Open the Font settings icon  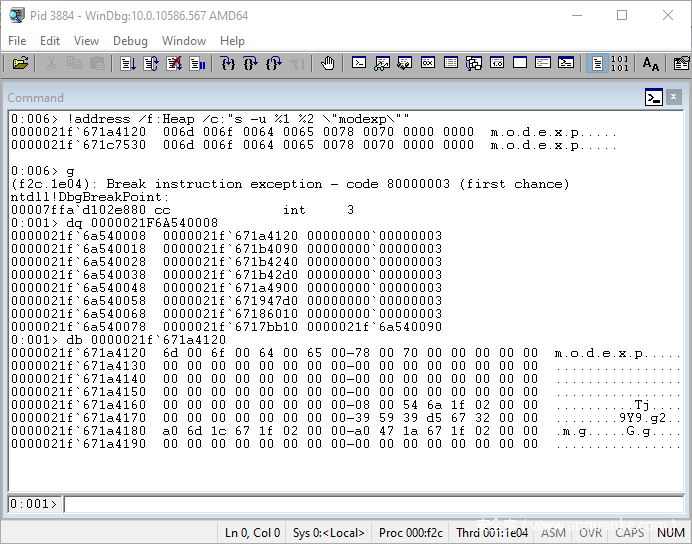pyautogui.click(x=651, y=64)
